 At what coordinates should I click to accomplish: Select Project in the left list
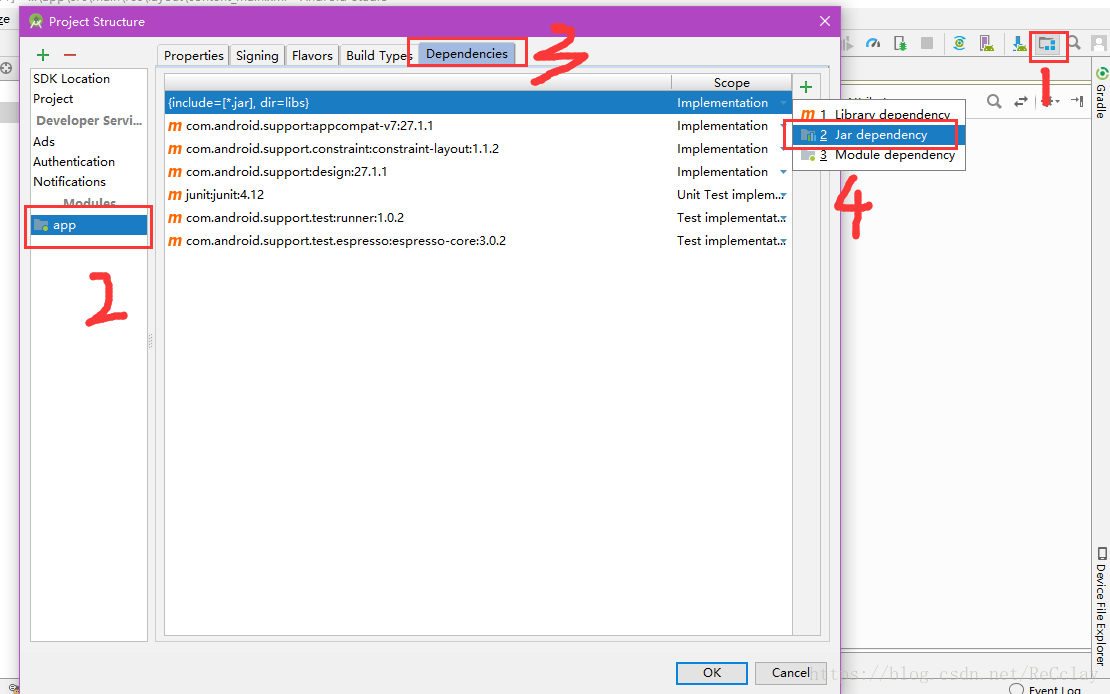(x=53, y=98)
